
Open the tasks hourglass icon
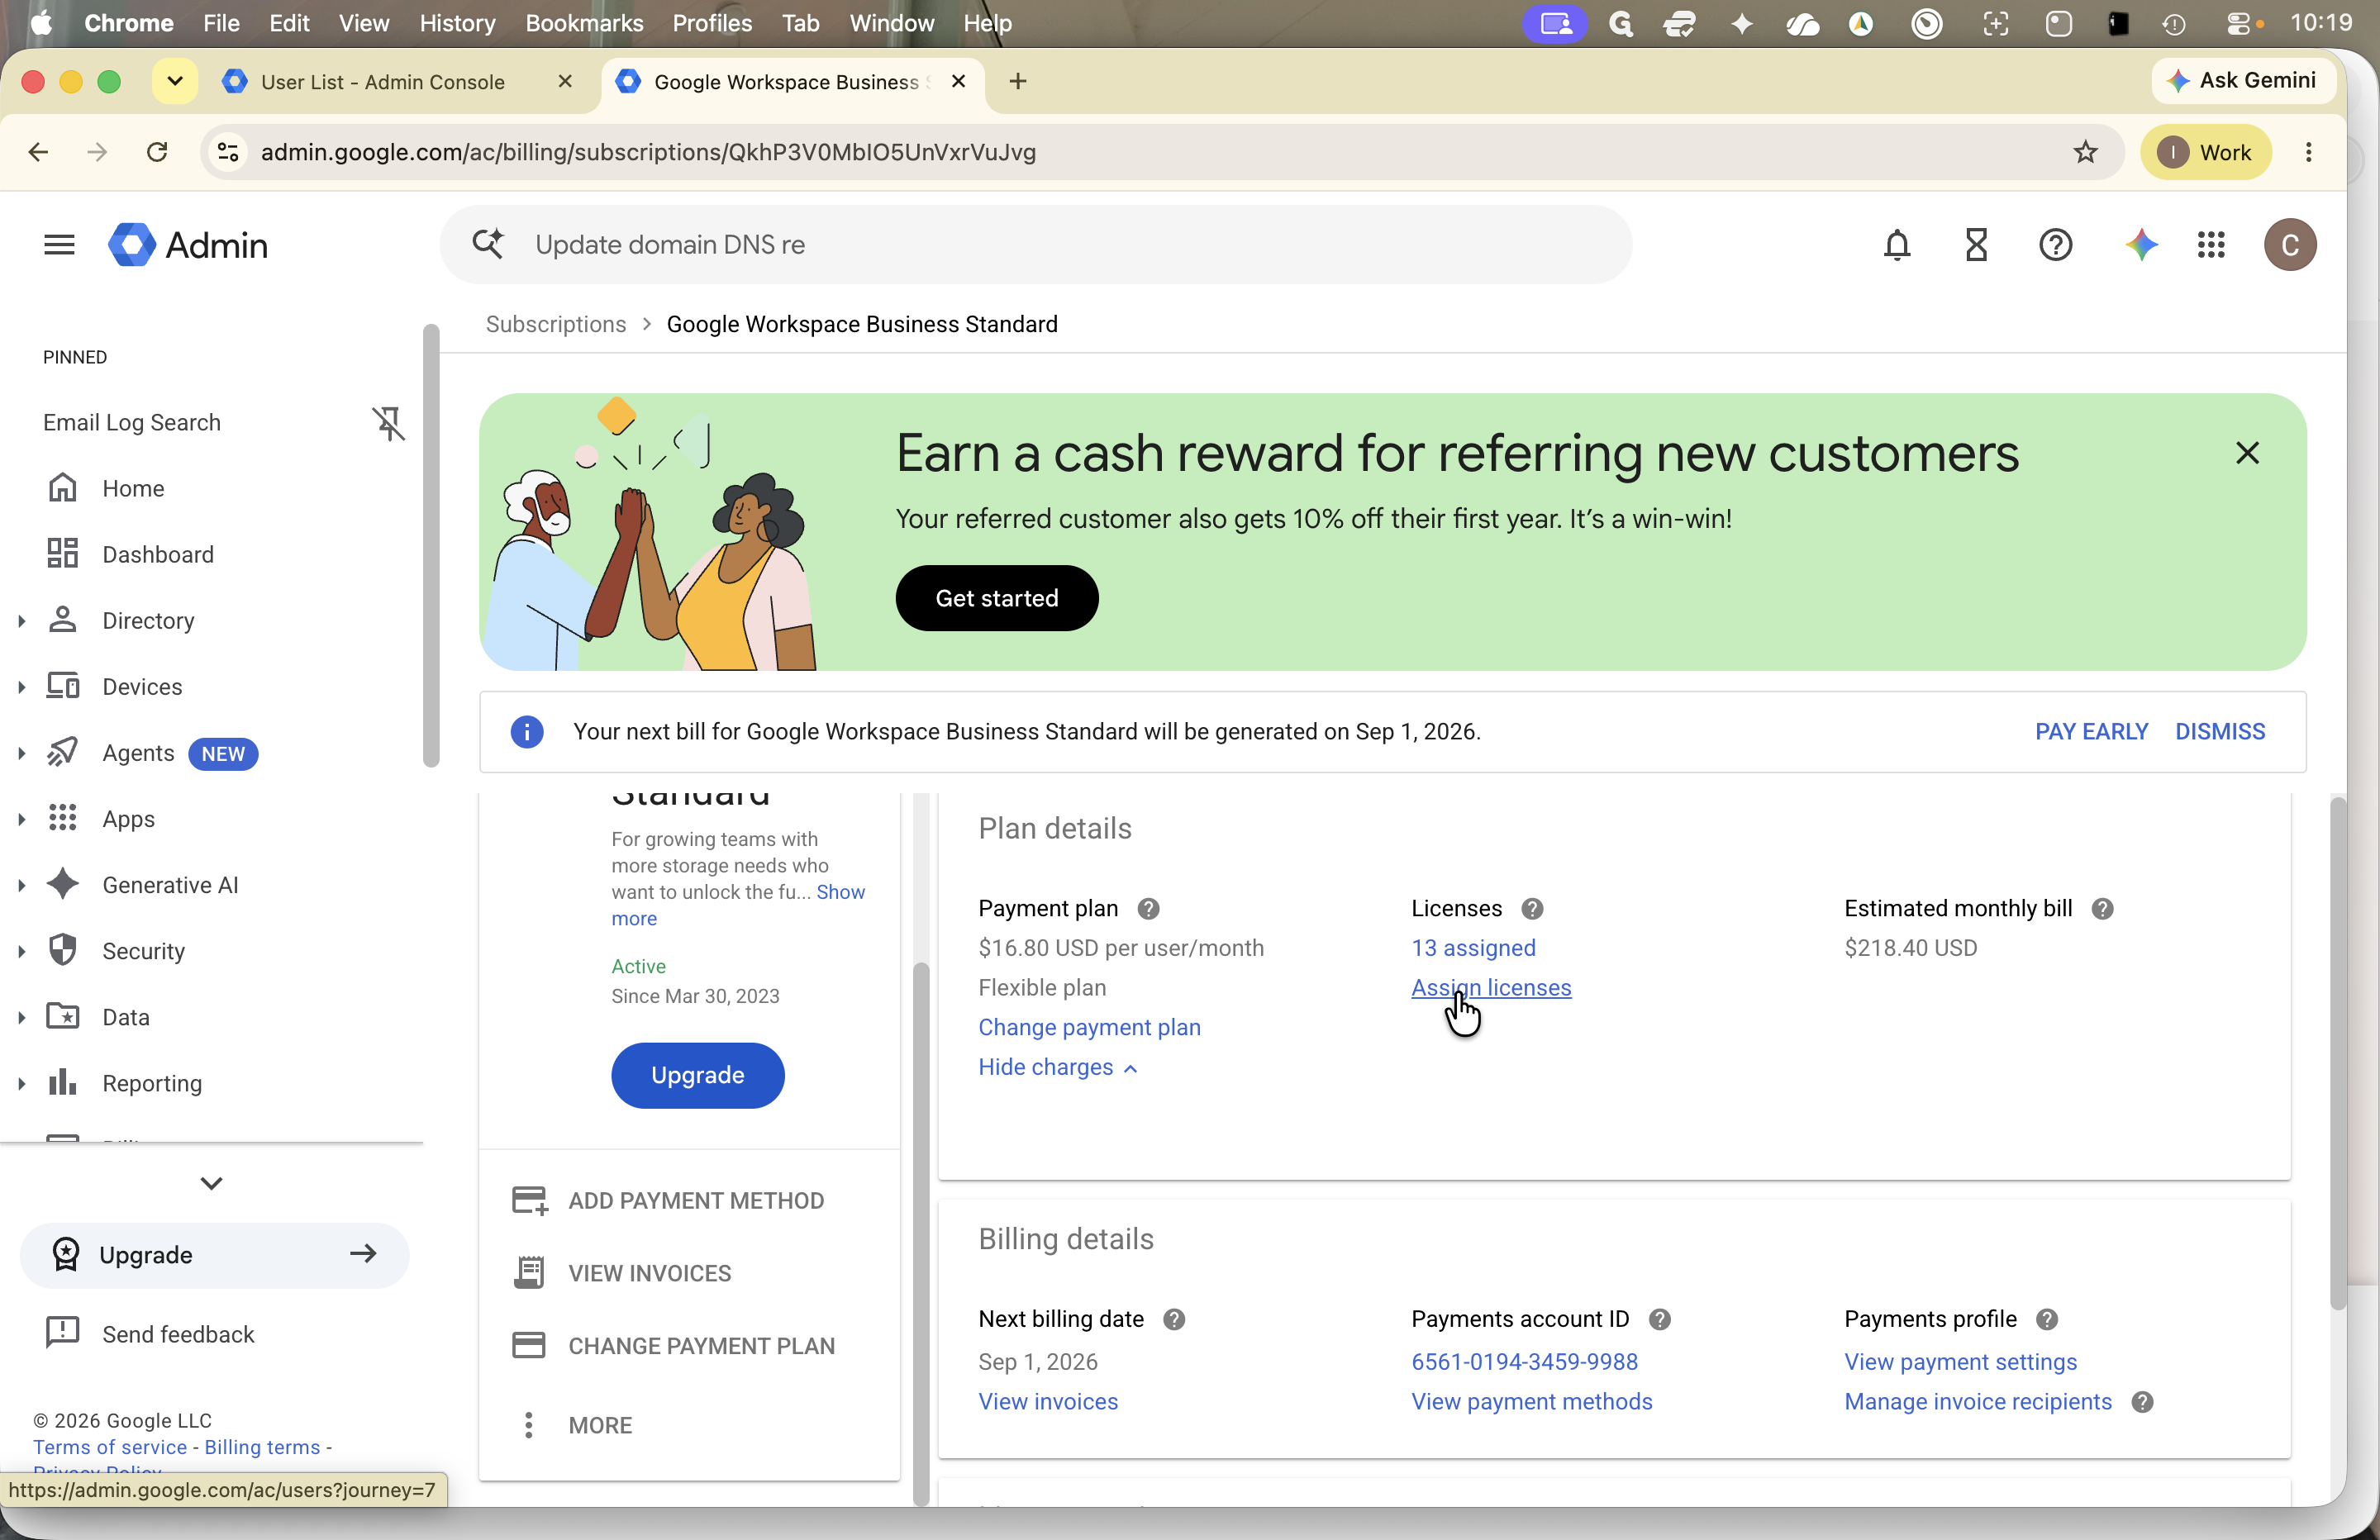click(x=1976, y=245)
